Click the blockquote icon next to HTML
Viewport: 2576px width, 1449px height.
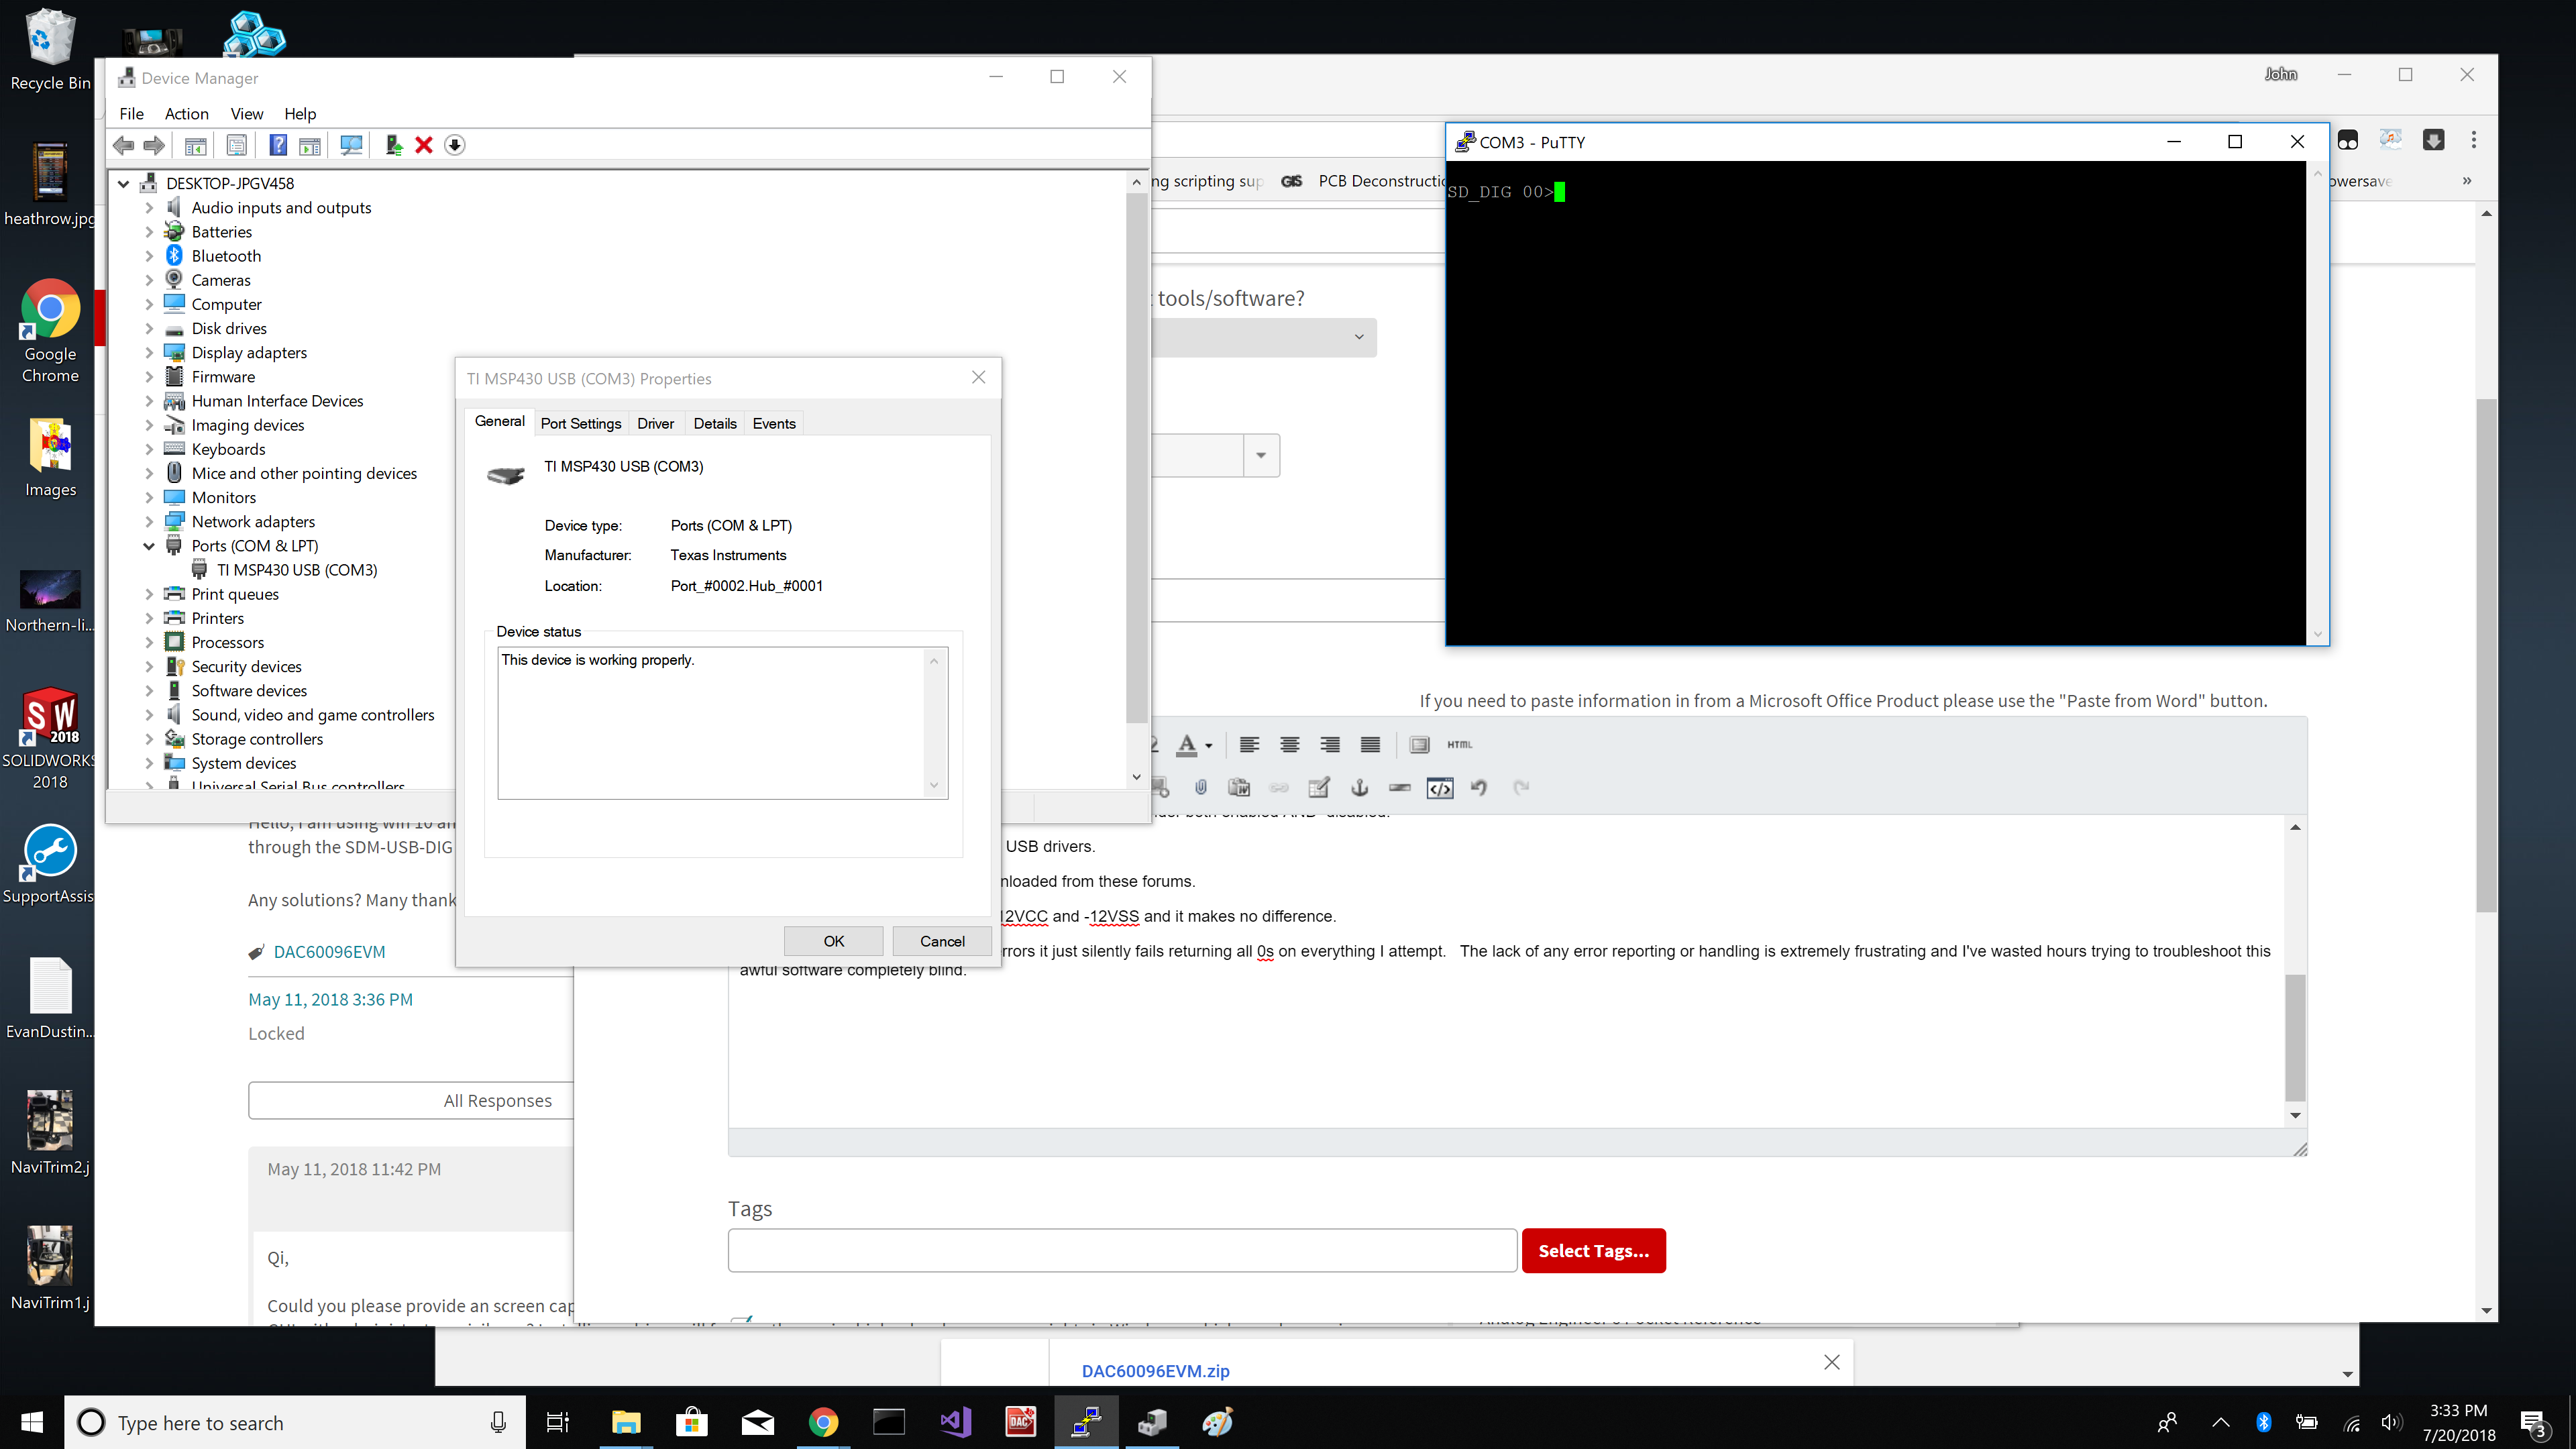1419,745
